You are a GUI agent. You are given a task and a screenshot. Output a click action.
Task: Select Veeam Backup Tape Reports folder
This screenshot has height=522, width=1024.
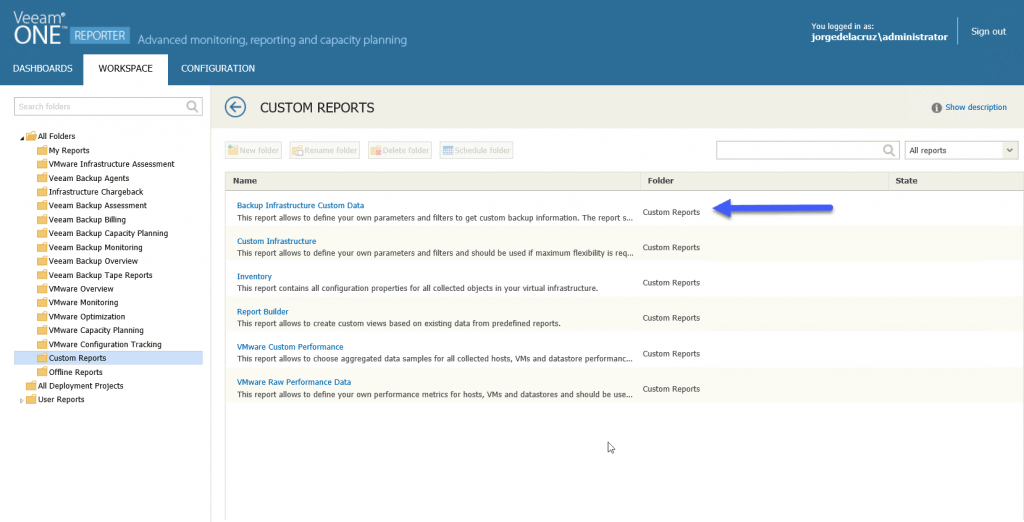[100, 275]
